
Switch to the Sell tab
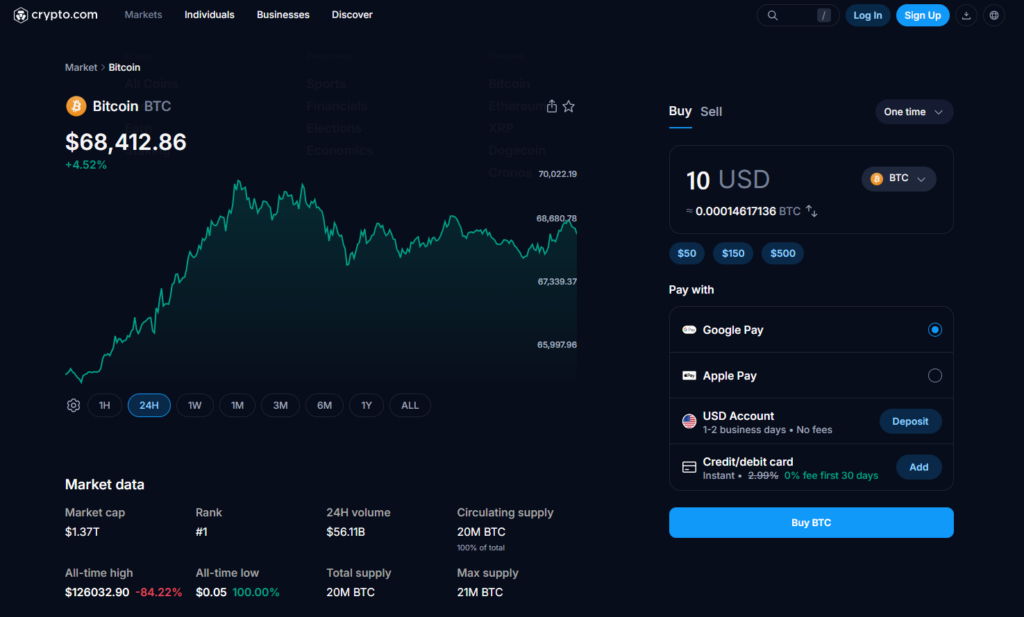click(711, 112)
